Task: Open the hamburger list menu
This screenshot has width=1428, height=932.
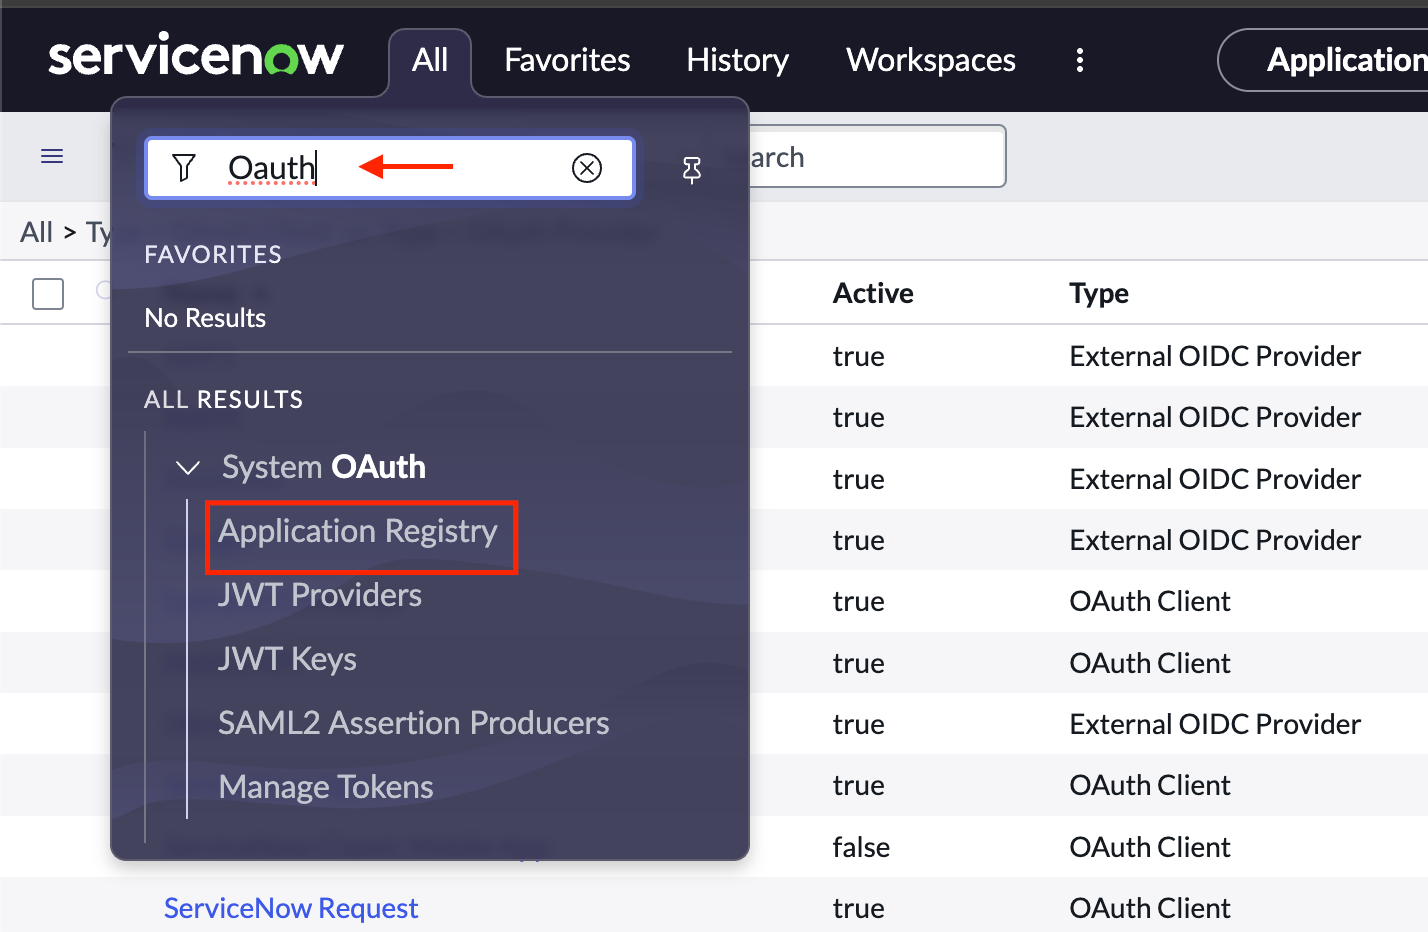Action: (52, 156)
